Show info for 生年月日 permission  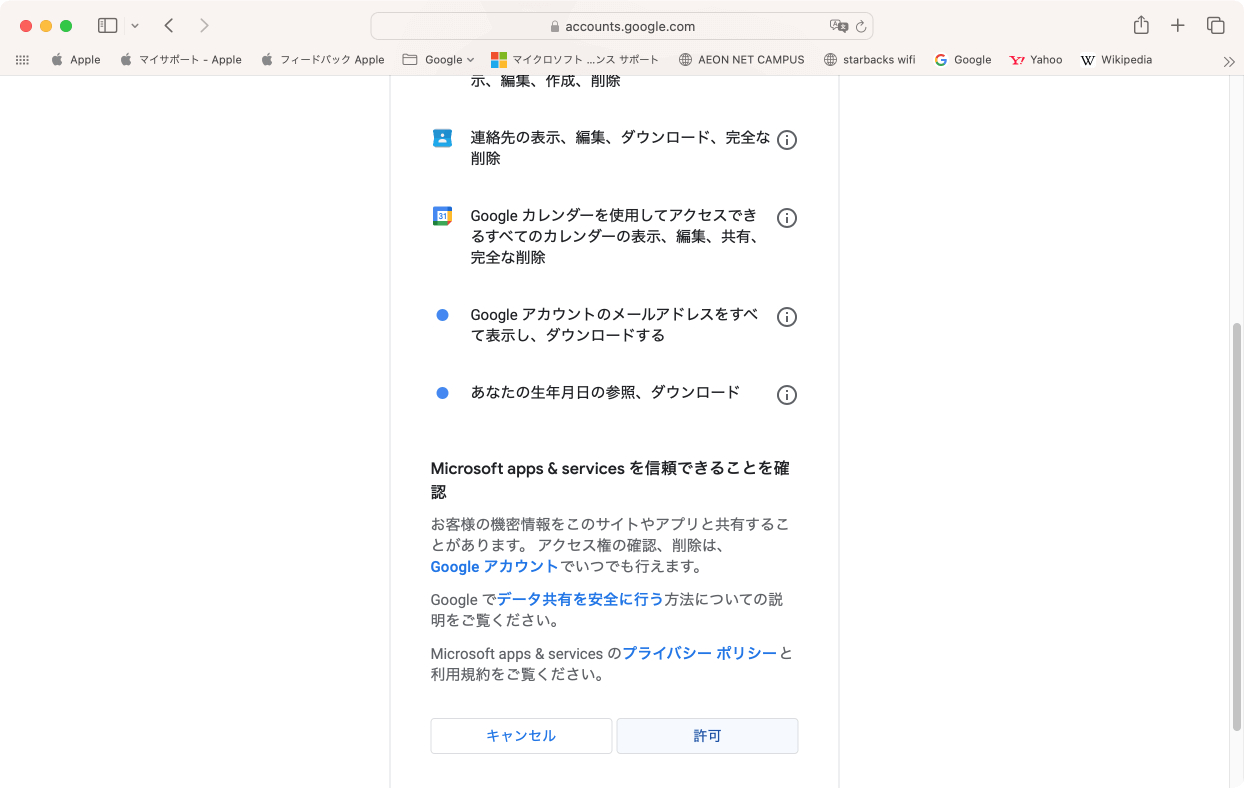coord(787,395)
